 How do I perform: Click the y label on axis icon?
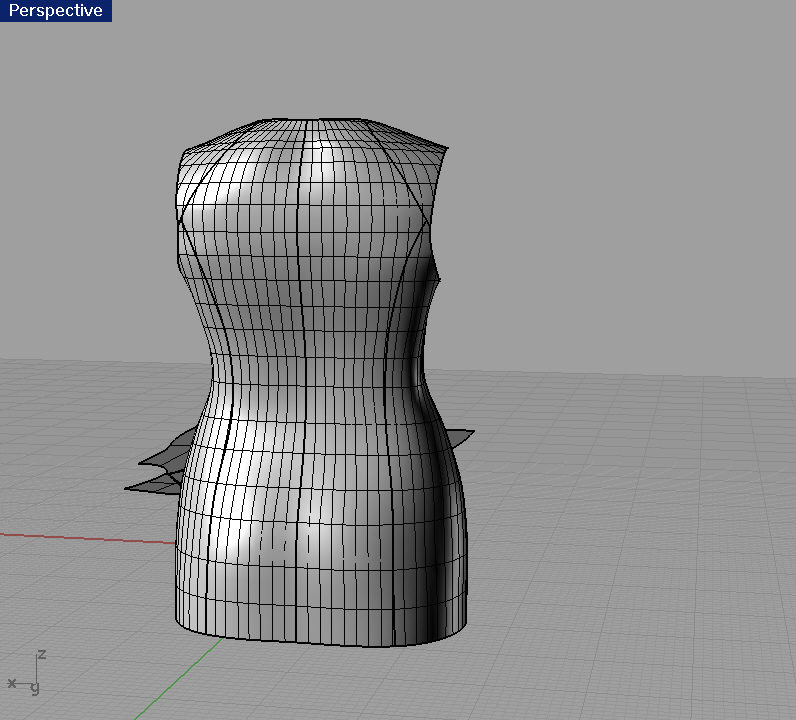click(35, 688)
